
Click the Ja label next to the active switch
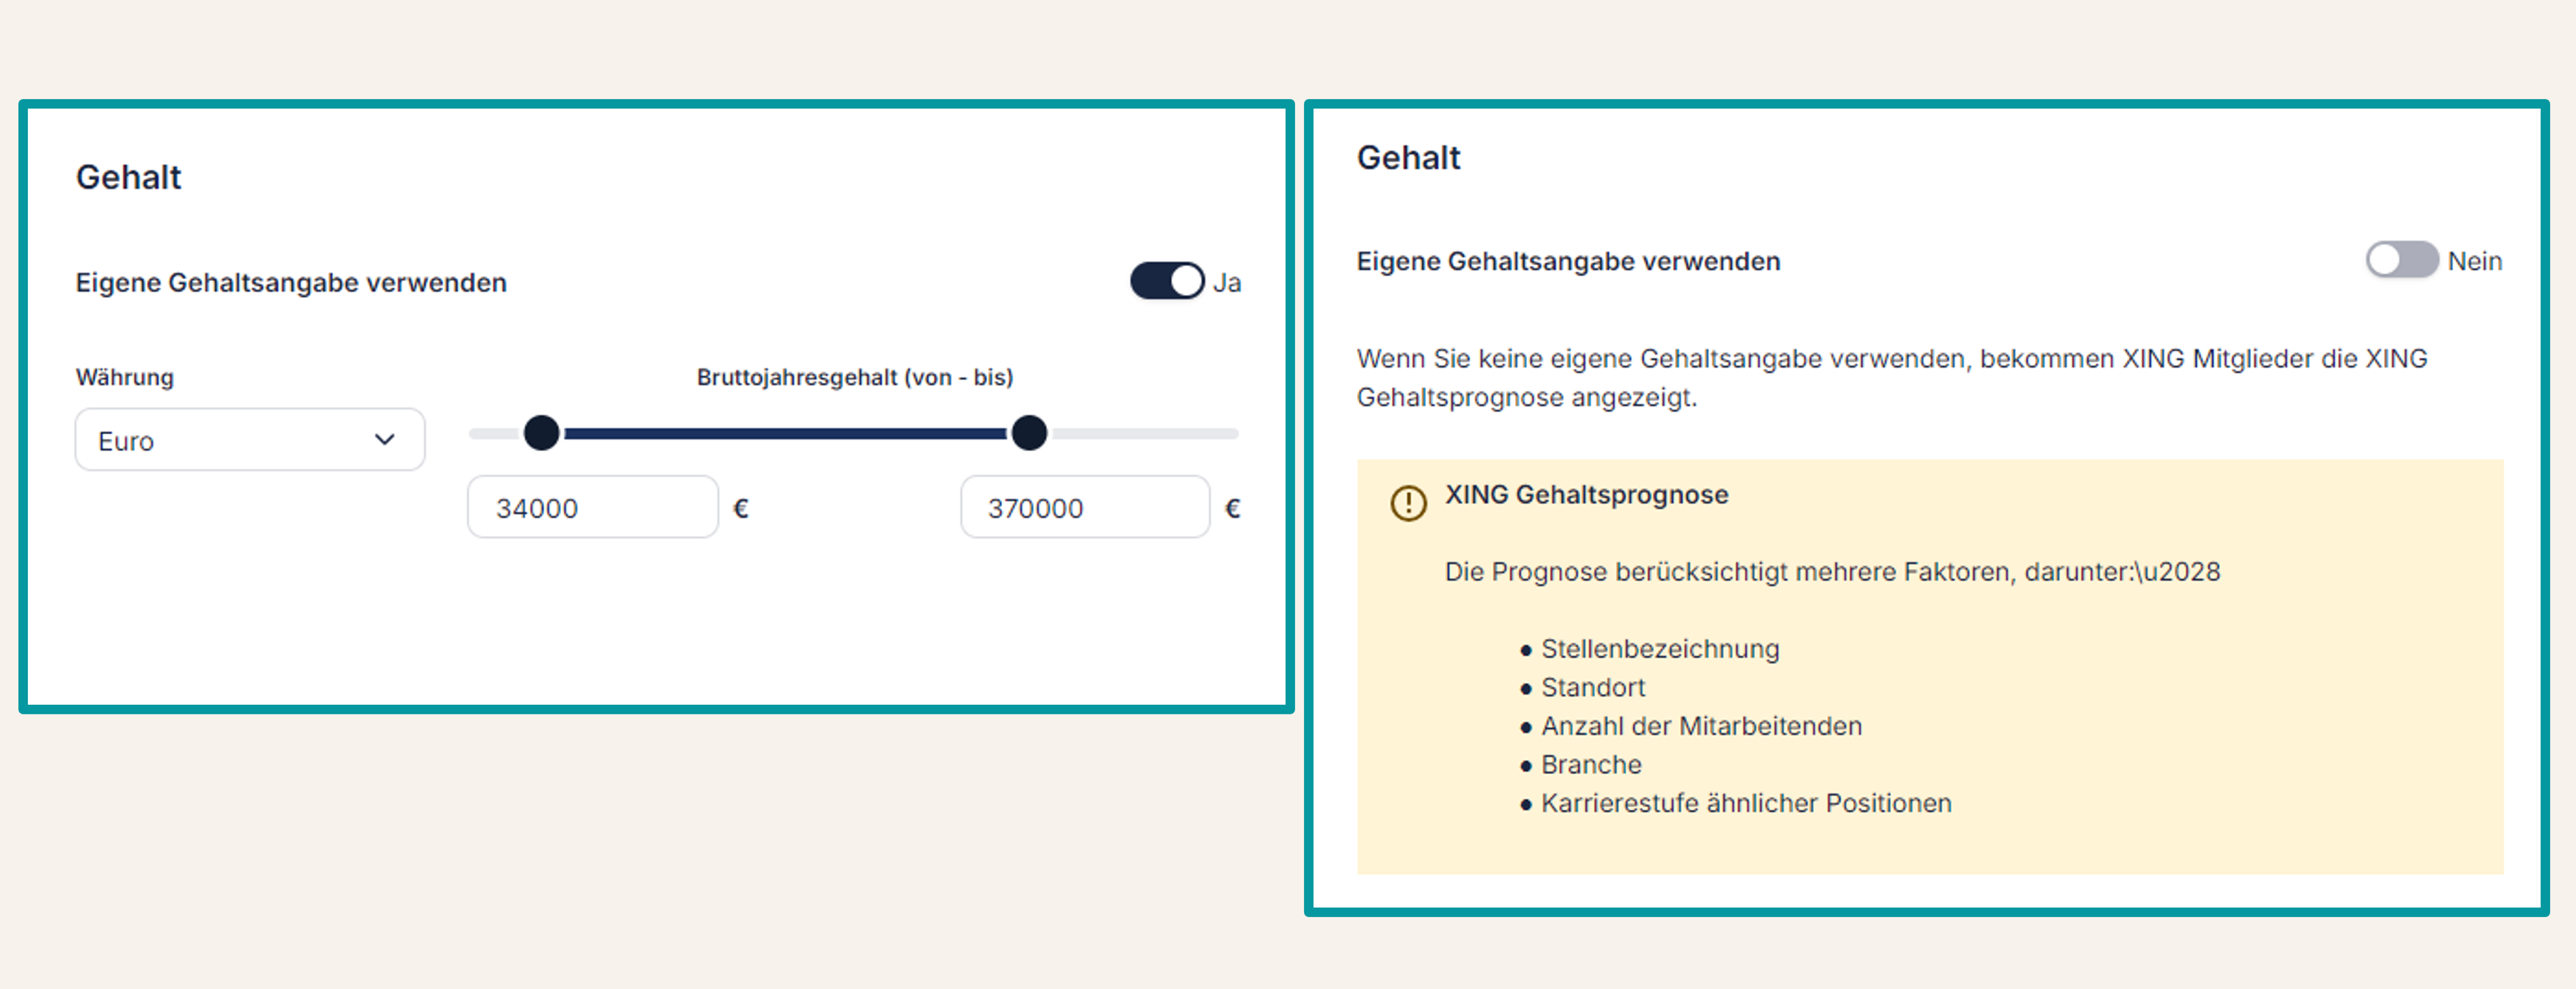1228,281
